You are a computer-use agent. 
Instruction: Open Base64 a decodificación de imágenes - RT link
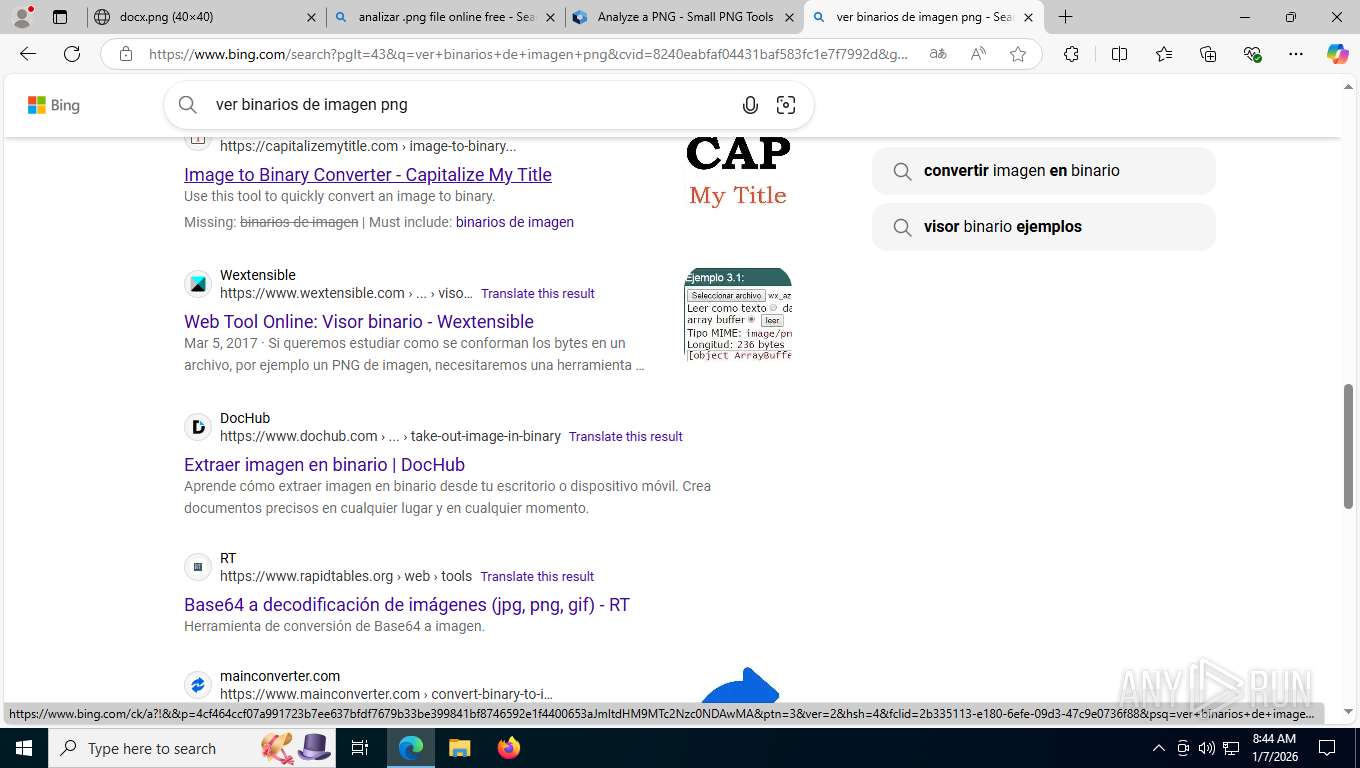(x=407, y=604)
